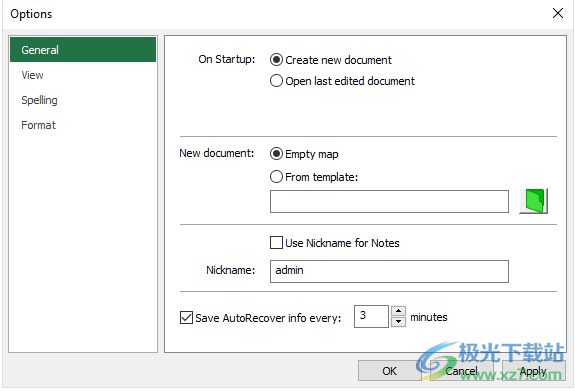The image size is (575, 391).
Task: Click the Apply button
Action: click(x=533, y=371)
